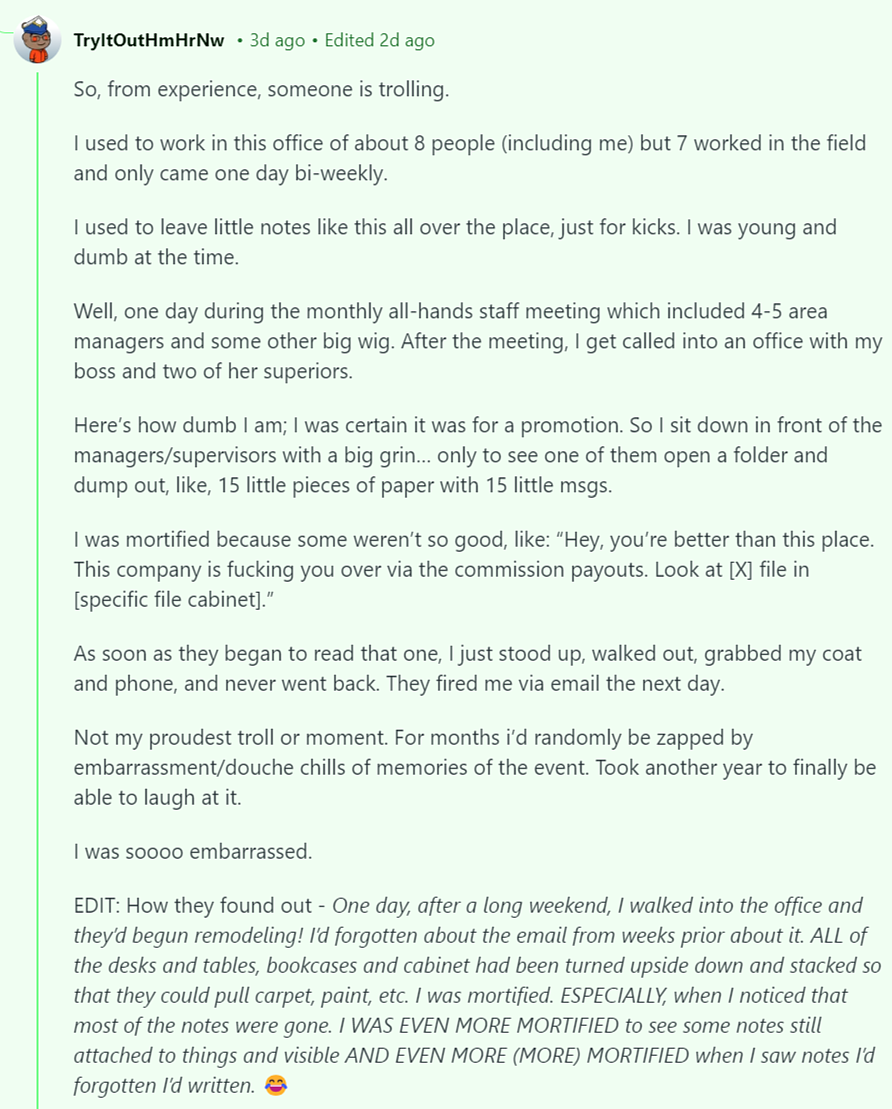Click the paragraph starting "As soon as they began"
This screenshot has height=1109, width=892.
pyautogui.click(x=468, y=668)
